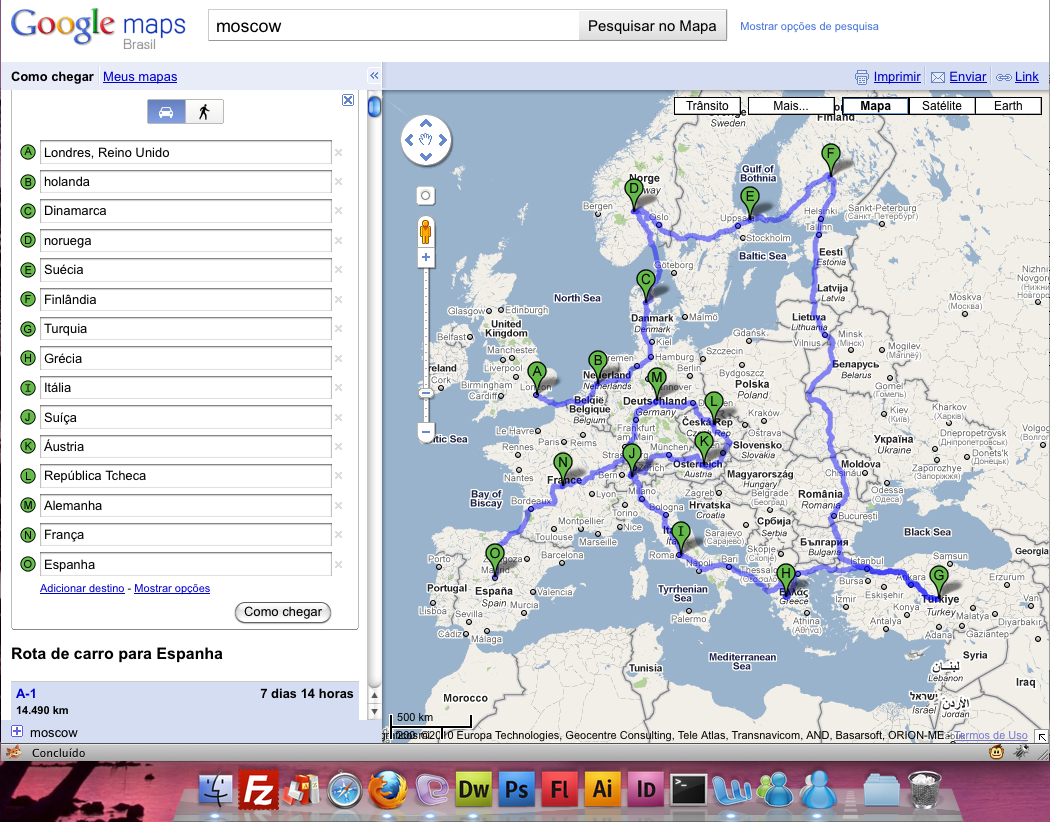Select the car driving mode icon
The image size is (1050, 822).
(x=166, y=112)
